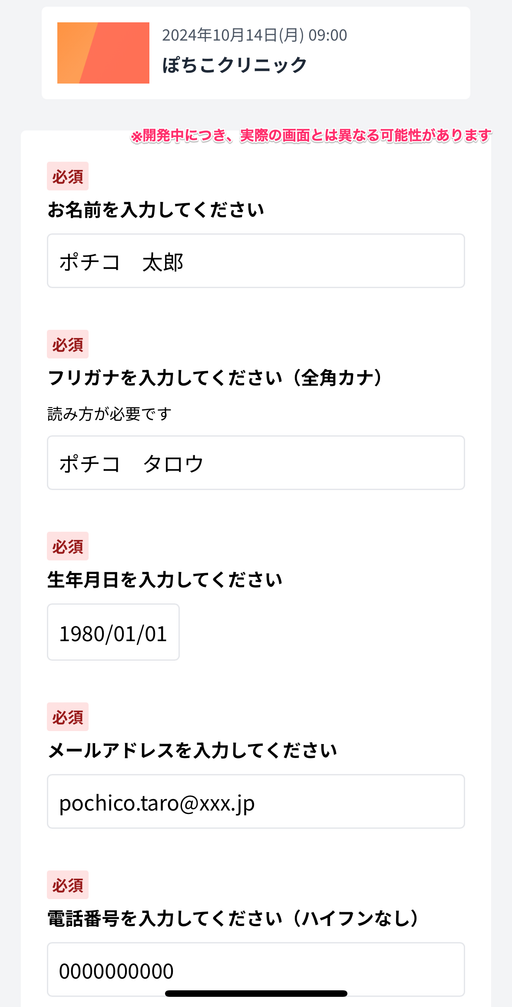The height and width of the screenshot is (1007, 512).
Task: Click the pink ※開発中につき notice text
Action: pyautogui.click(x=312, y=136)
